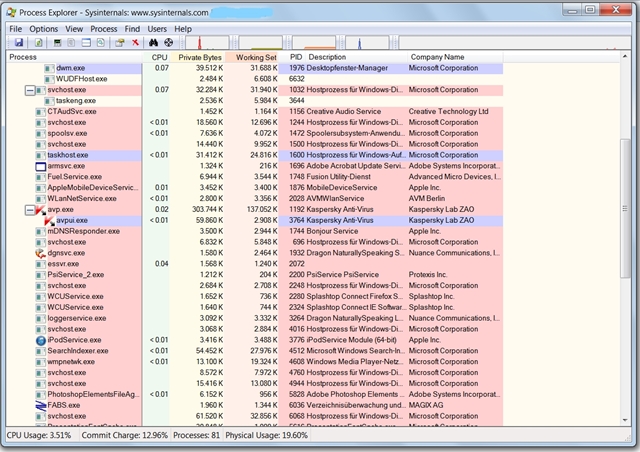Select AppleMobileDeviceServic... process row

tap(255, 188)
